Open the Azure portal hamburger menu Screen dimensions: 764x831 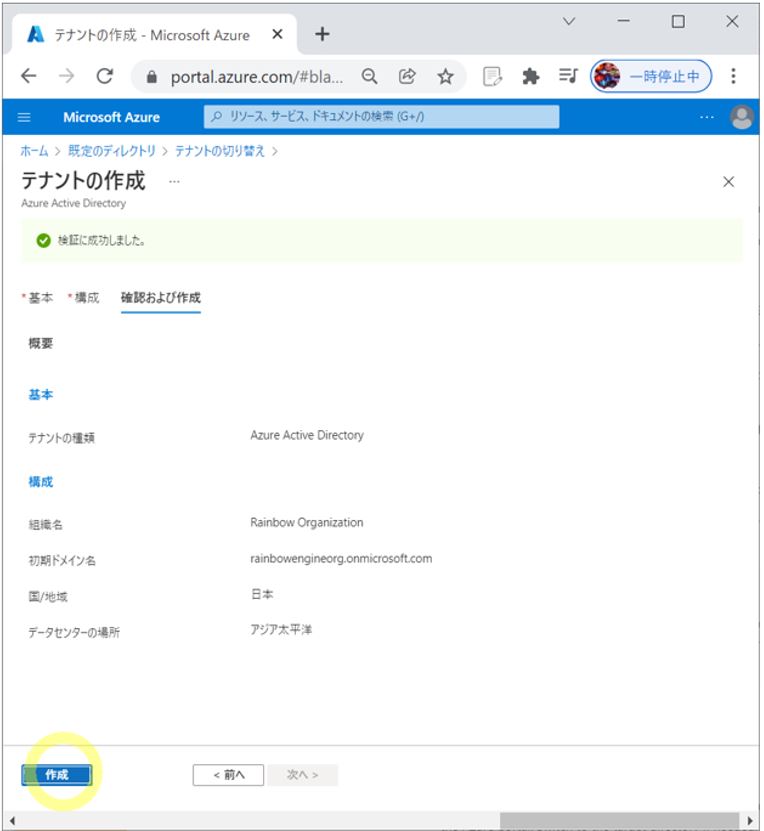click(x=24, y=117)
